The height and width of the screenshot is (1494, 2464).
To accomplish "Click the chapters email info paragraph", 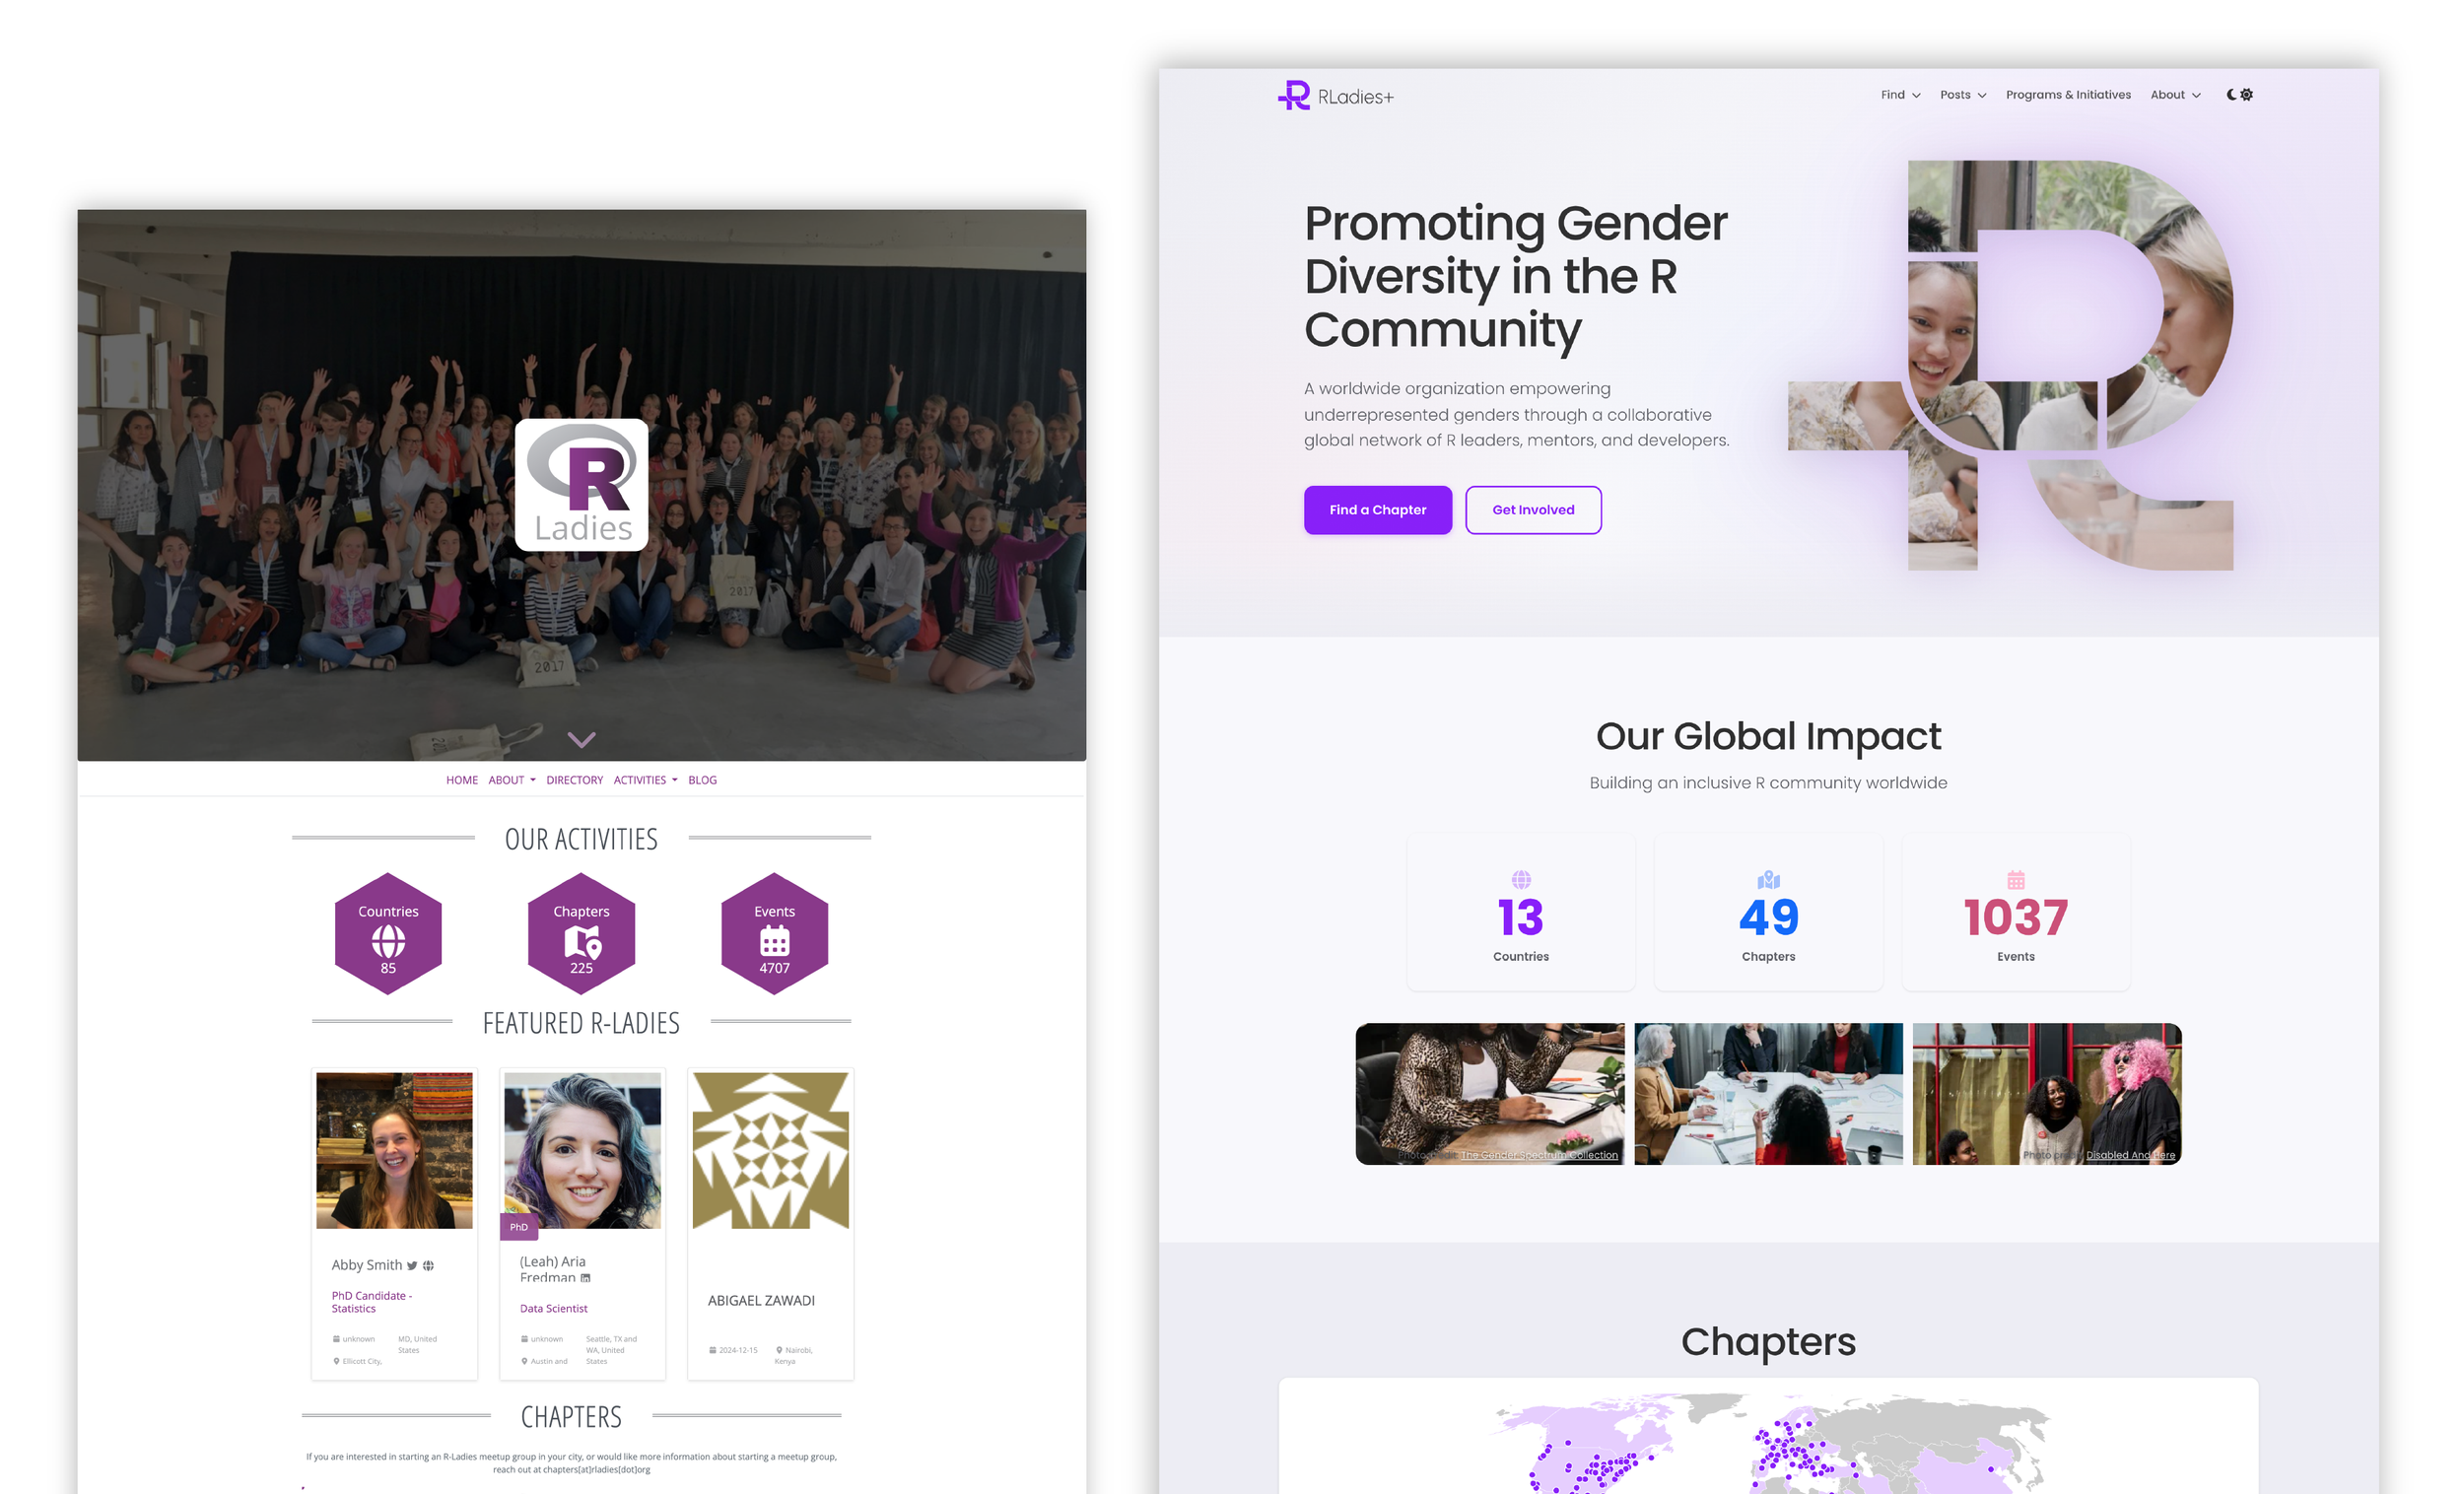I will 571,1463.
